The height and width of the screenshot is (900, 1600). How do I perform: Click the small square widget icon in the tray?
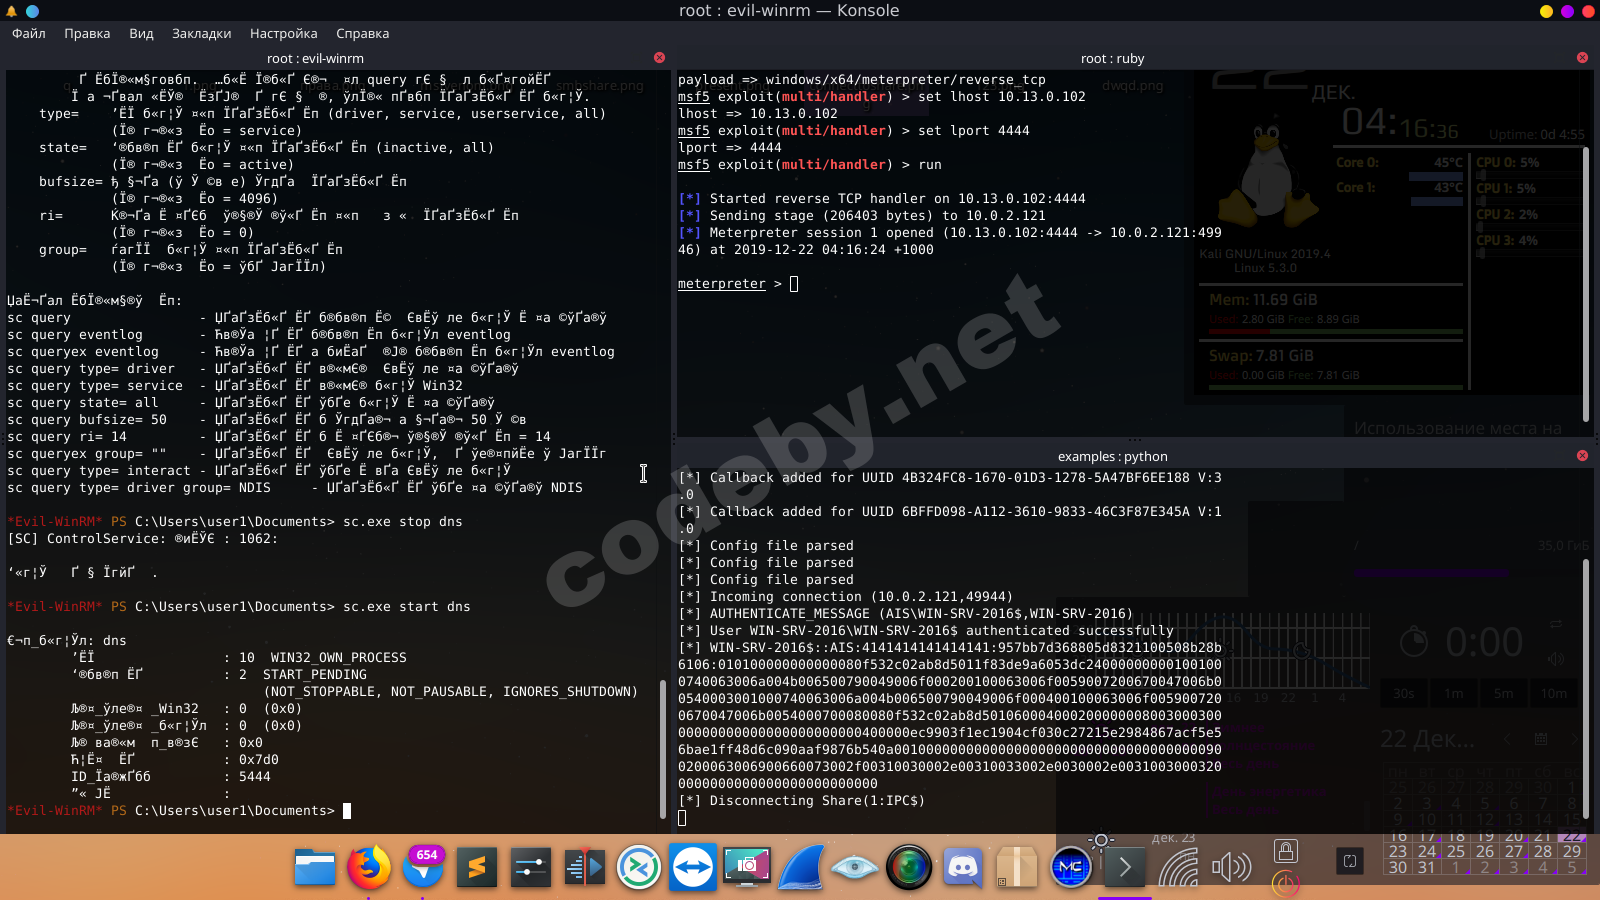pos(1350,861)
